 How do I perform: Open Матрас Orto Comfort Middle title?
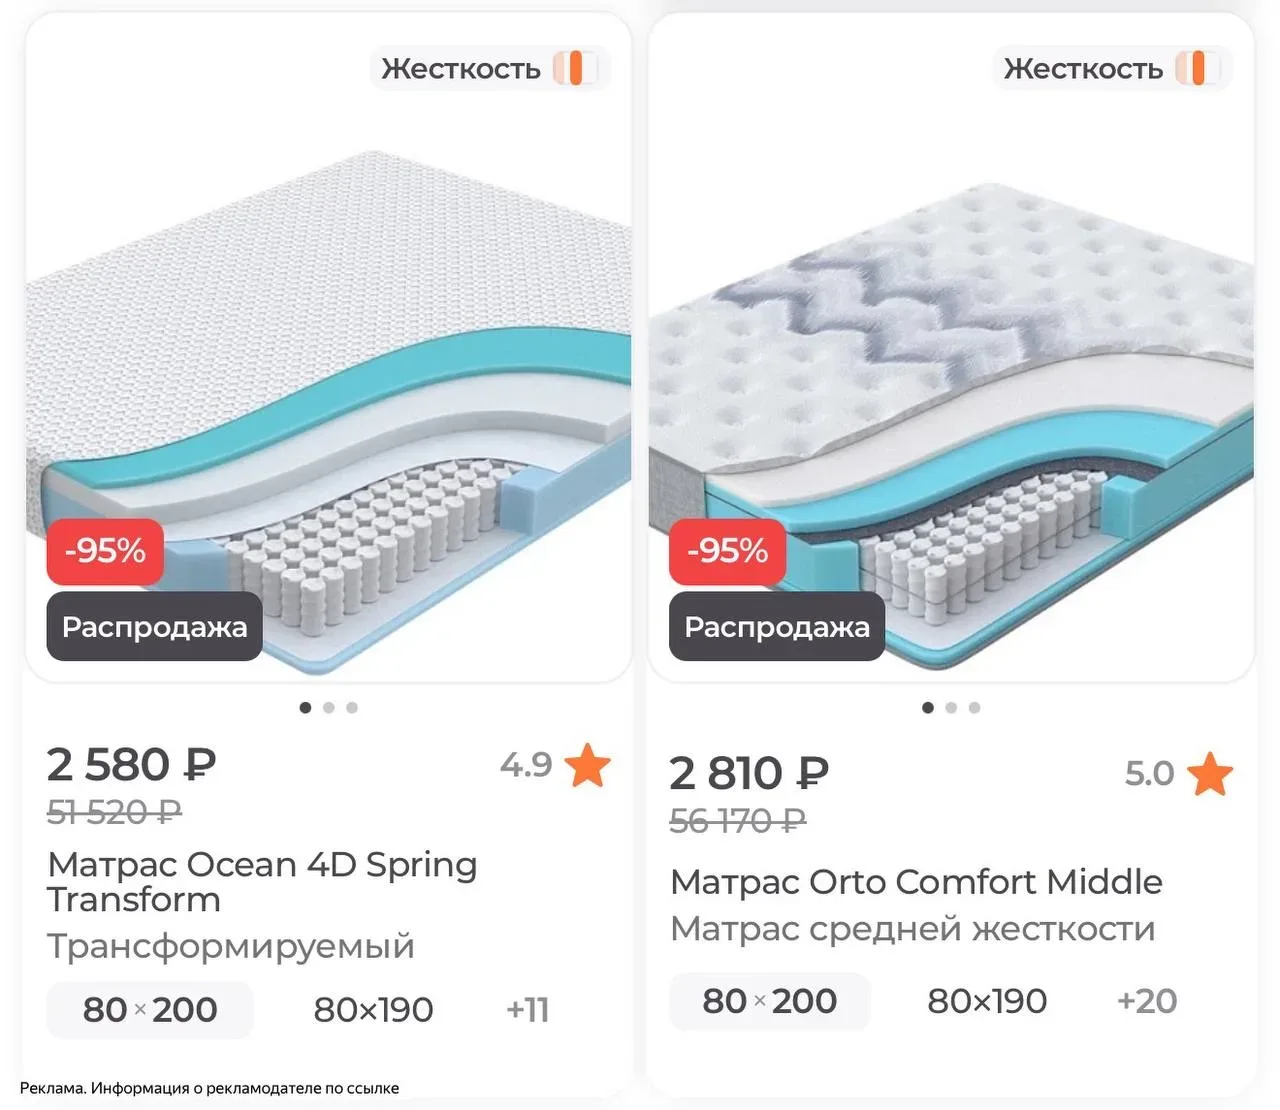click(916, 882)
